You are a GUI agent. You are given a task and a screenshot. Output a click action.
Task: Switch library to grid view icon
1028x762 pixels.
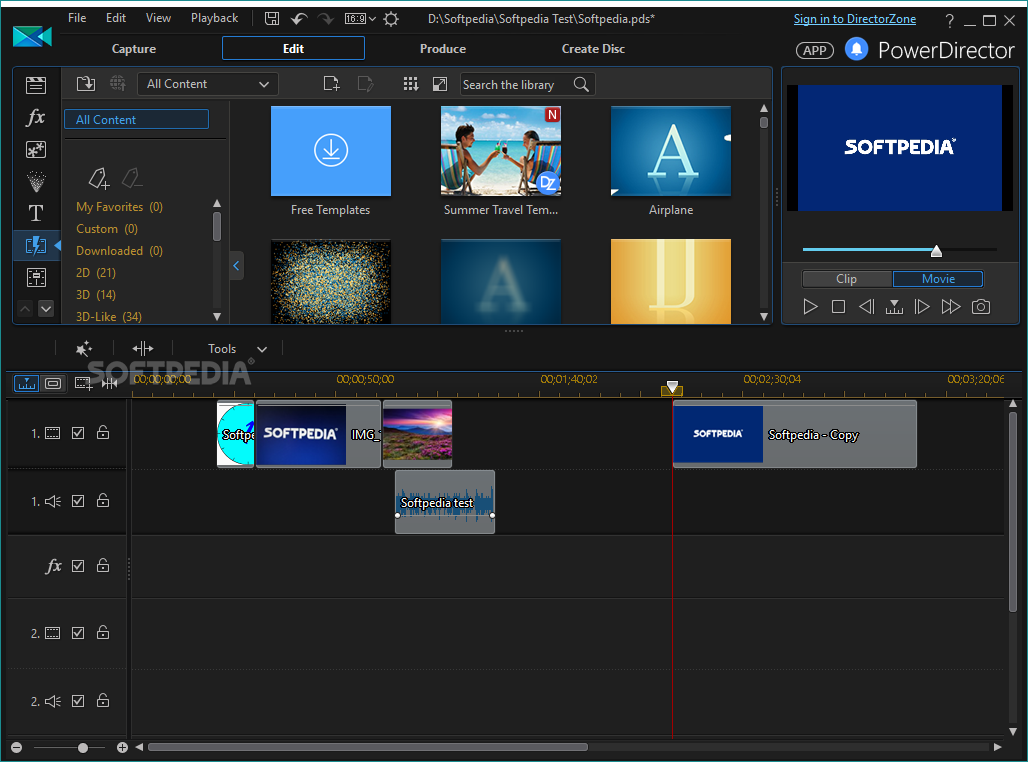[411, 84]
